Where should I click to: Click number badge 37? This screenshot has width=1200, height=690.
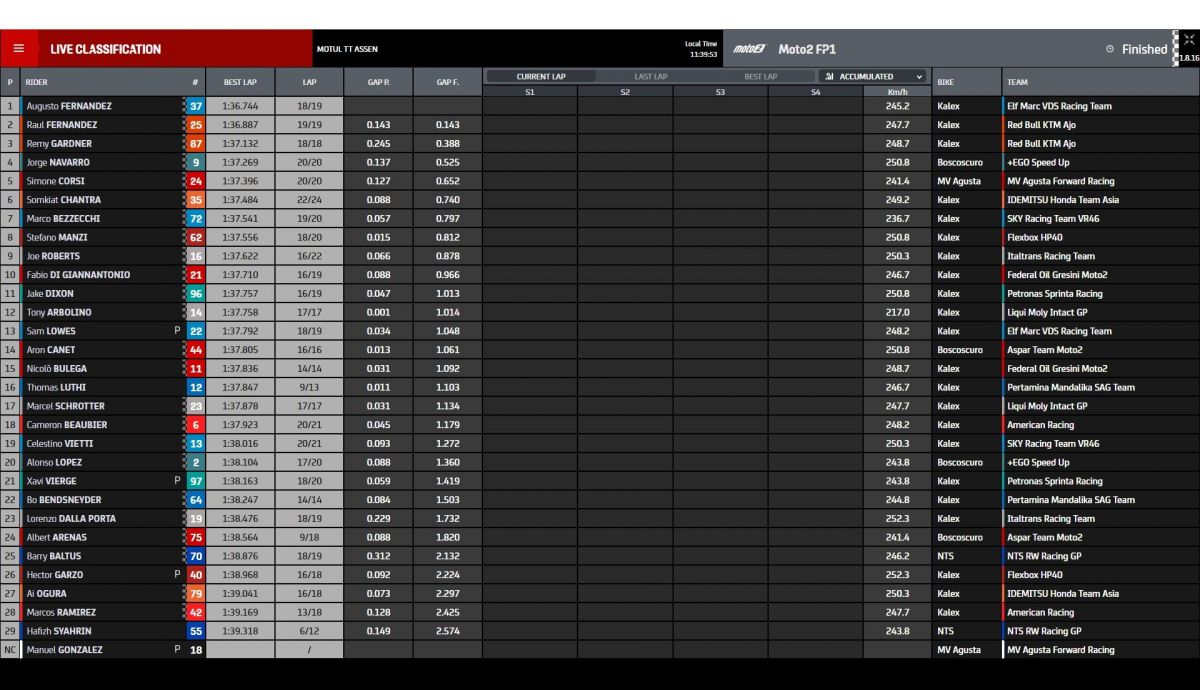tap(196, 106)
